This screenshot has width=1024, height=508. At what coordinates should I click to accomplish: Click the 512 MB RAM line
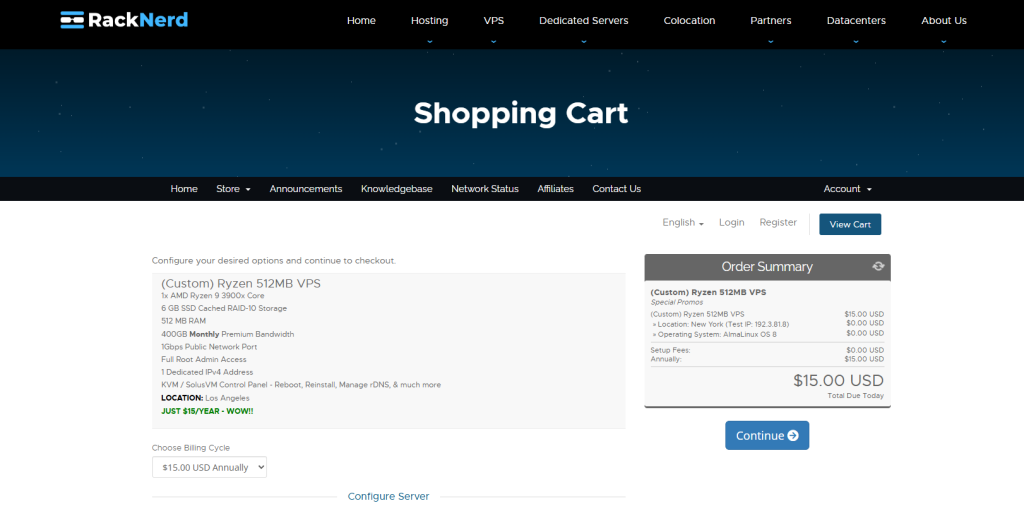184,321
